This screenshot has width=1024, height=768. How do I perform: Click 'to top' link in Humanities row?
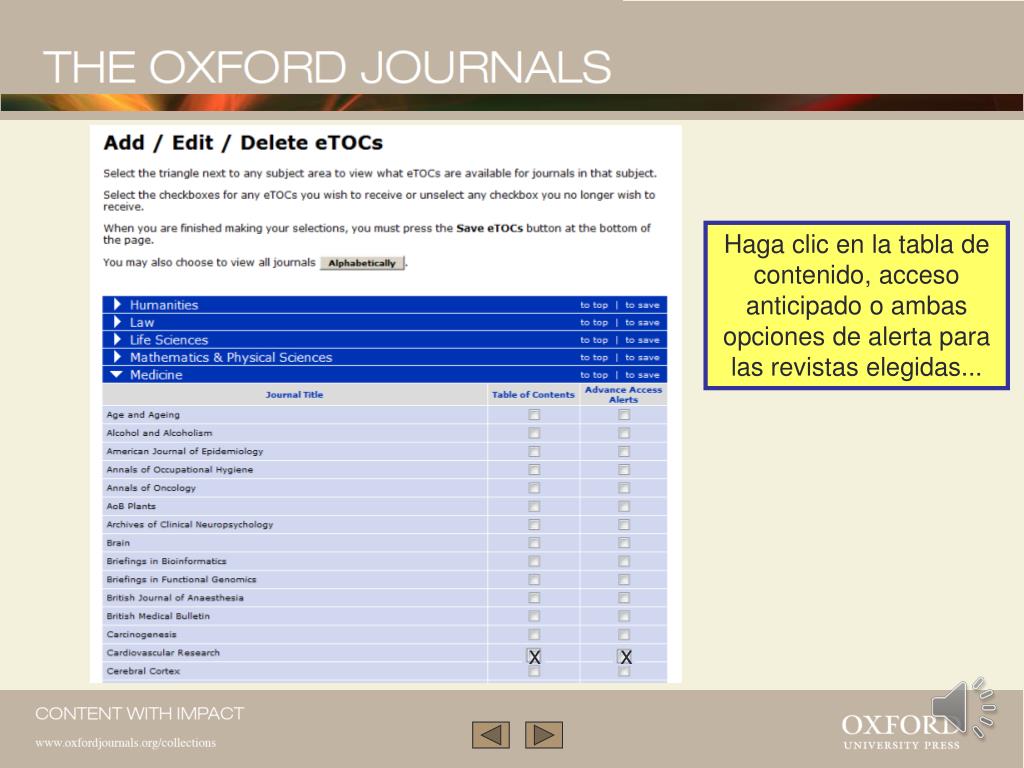coord(594,305)
